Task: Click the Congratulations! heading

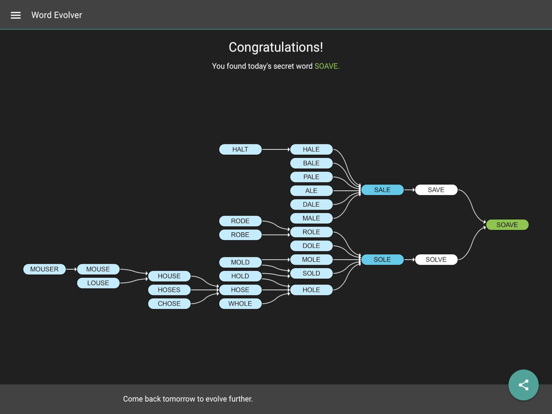Action: tap(276, 47)
